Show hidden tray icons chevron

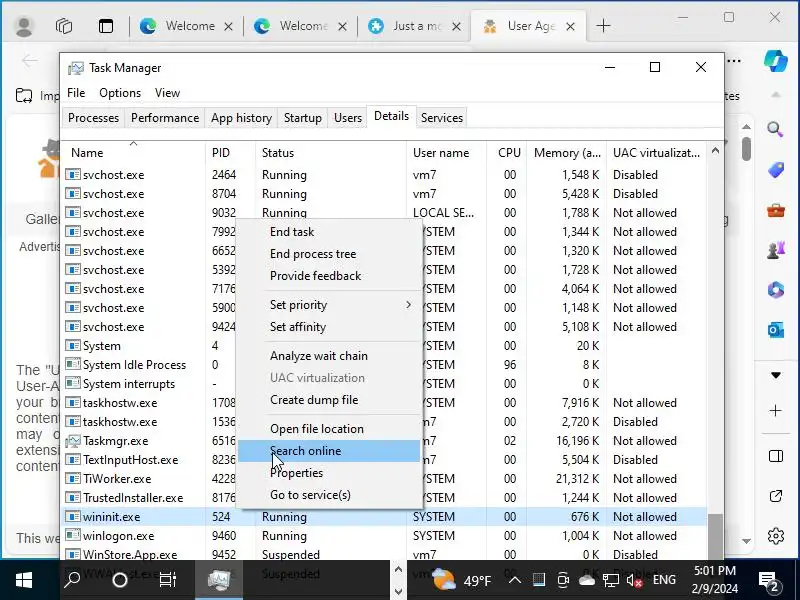coord(515,580)
